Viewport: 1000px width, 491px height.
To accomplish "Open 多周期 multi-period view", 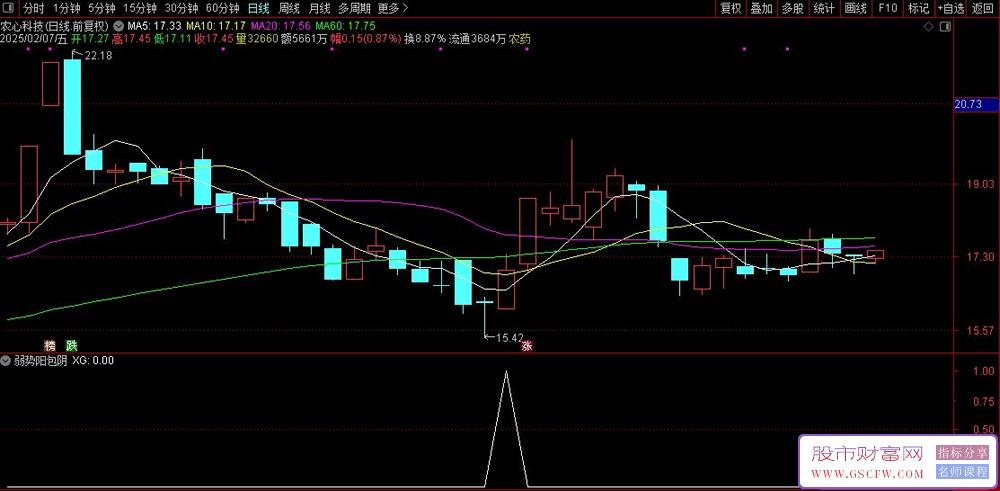I will [354, 8].
